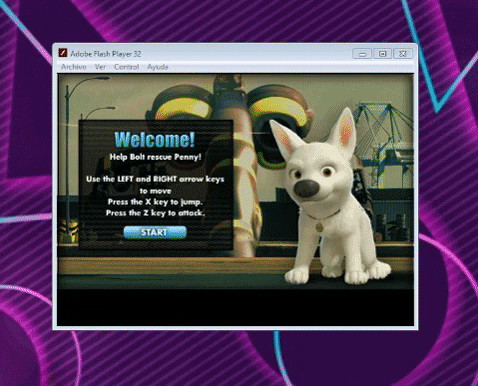Click the 'Help Bolt rescue Penny!' text
The width and height of the screenshot is (478, 386).
156,157
